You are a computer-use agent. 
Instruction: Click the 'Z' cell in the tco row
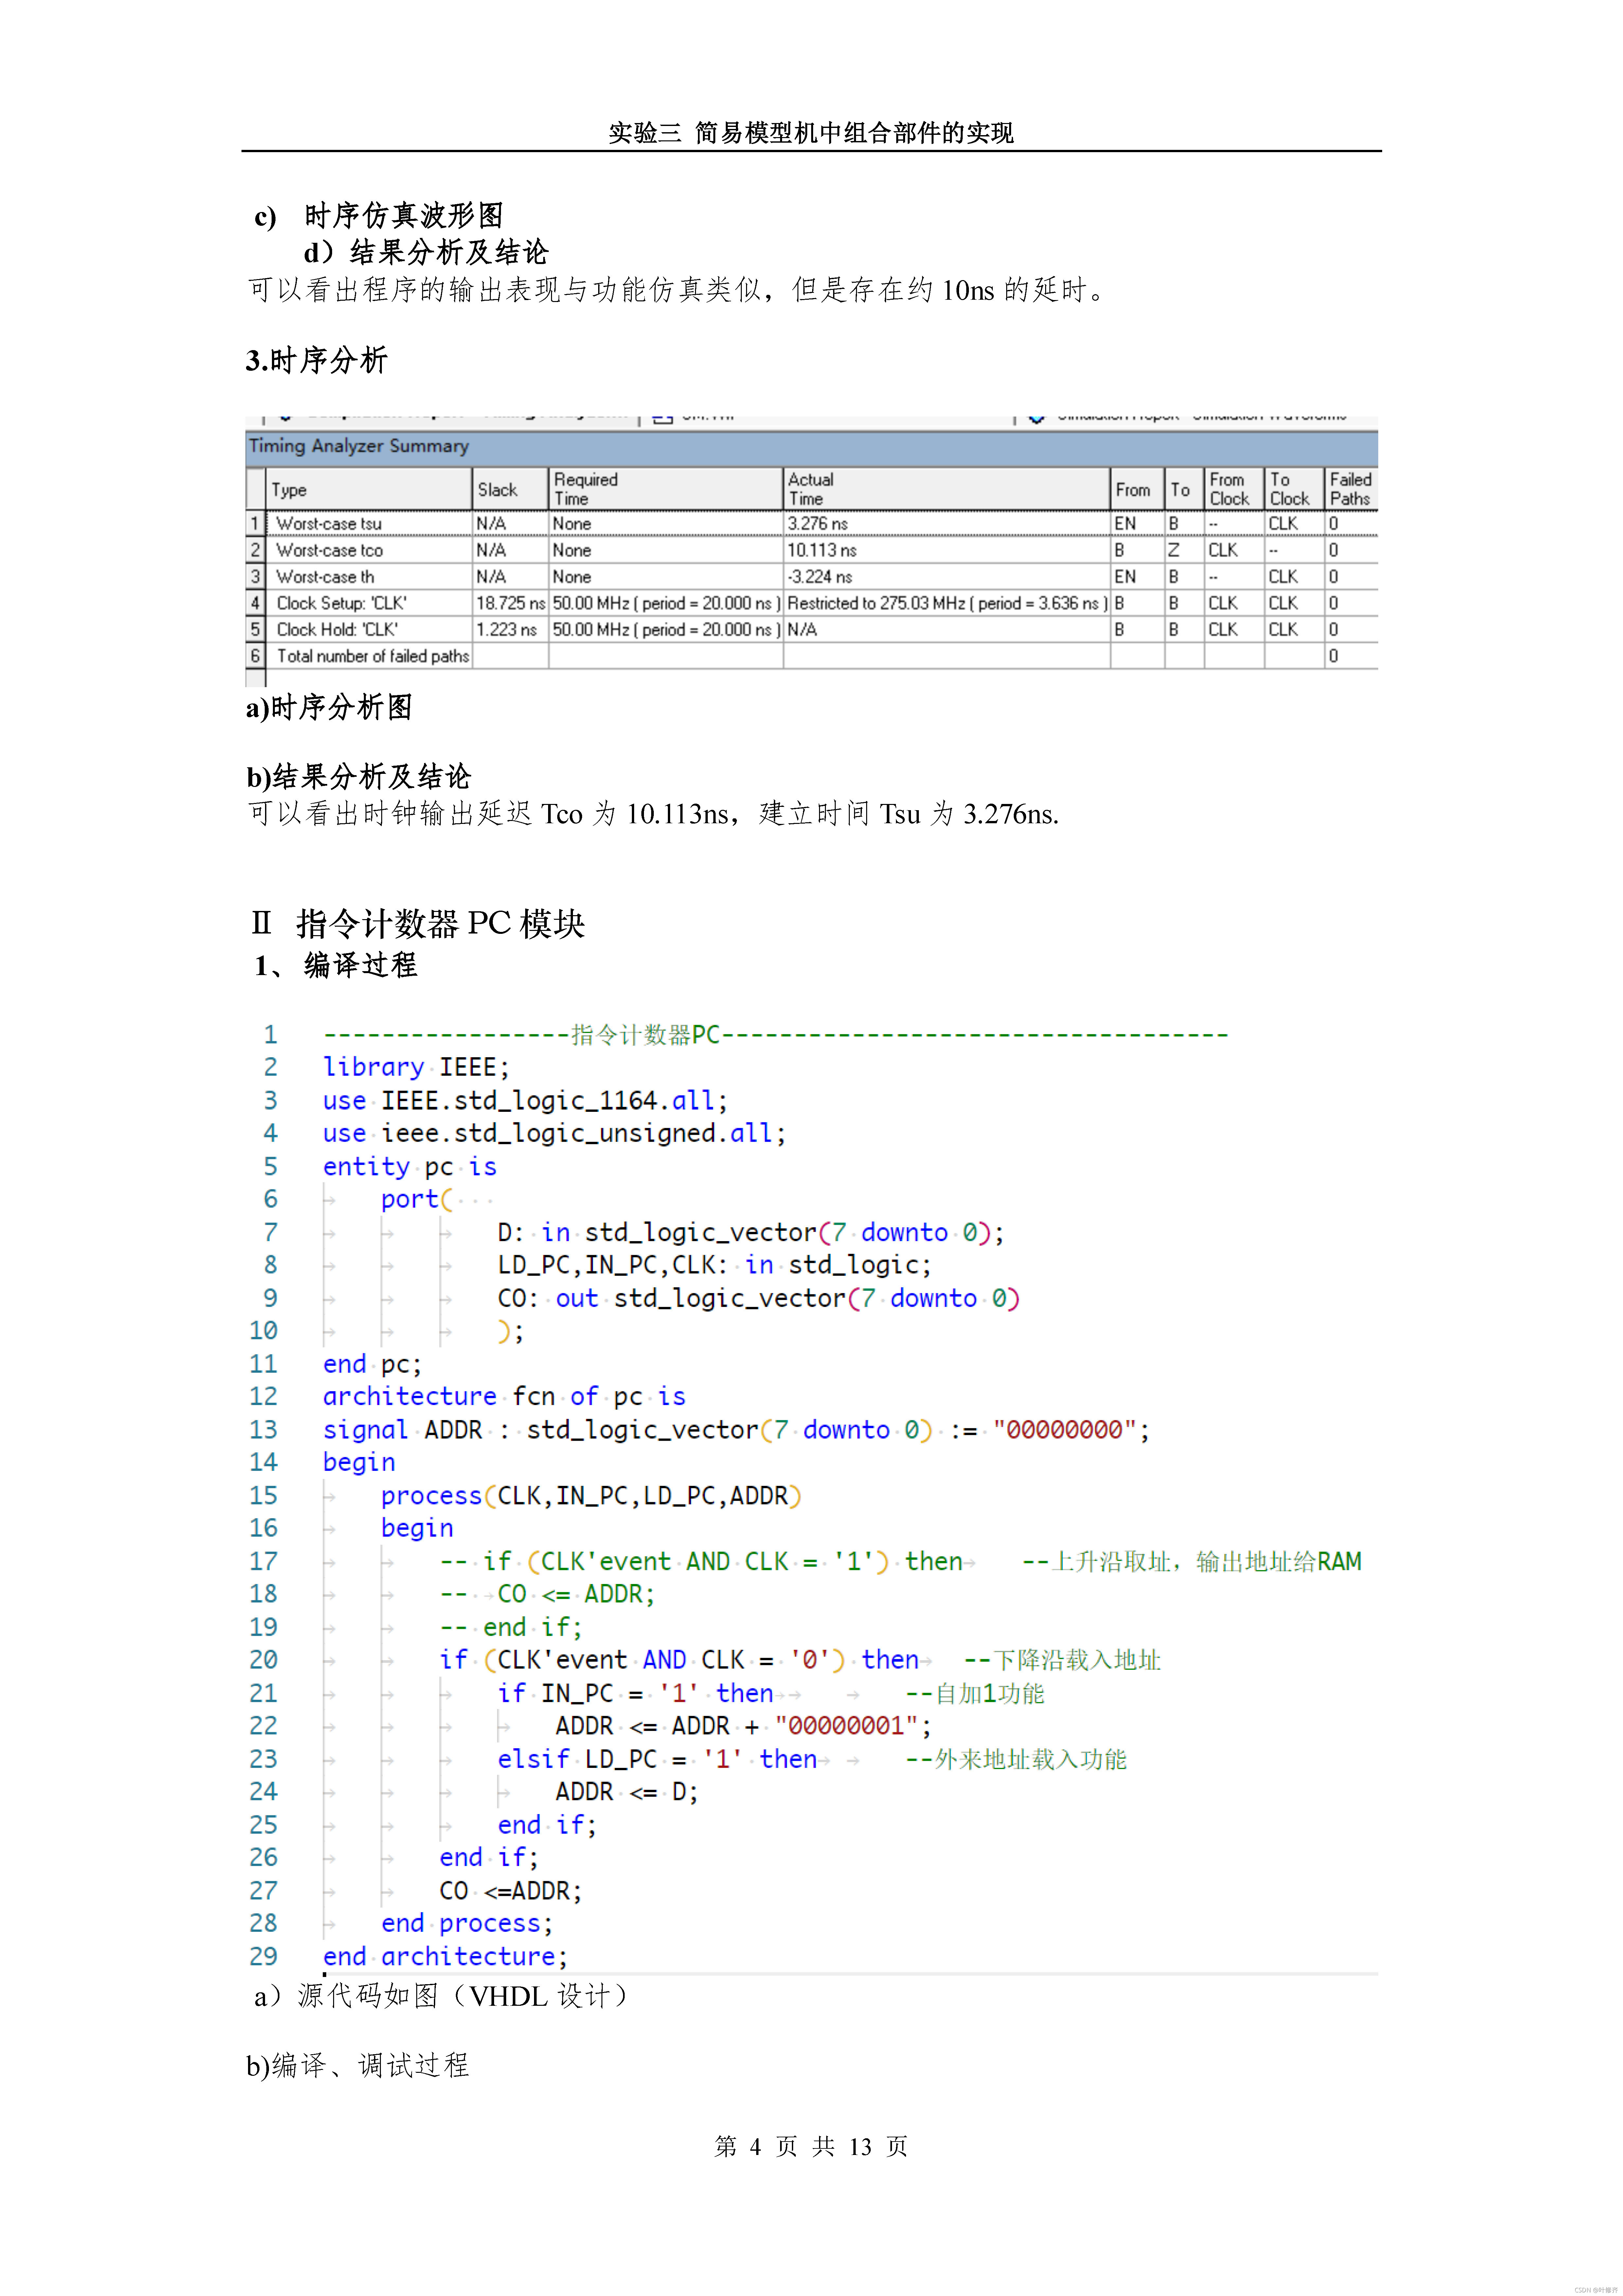[1174, 550]
